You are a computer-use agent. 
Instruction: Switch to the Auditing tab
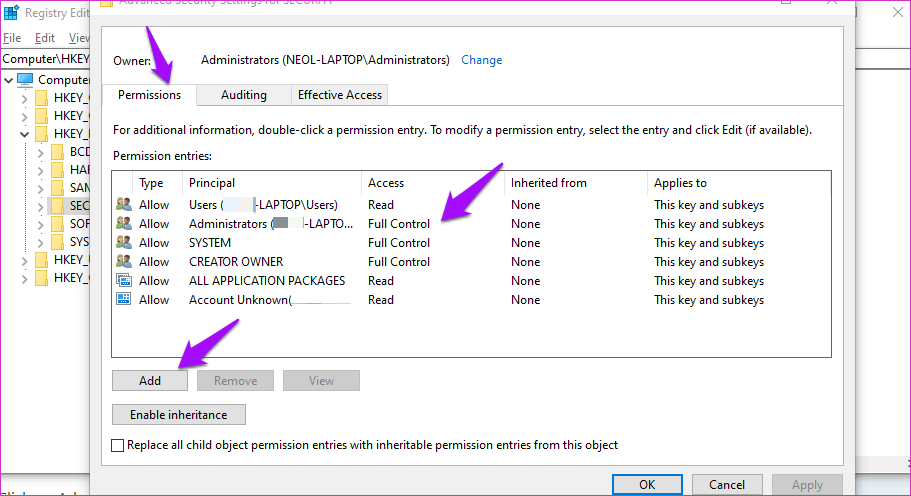point(244,95)
